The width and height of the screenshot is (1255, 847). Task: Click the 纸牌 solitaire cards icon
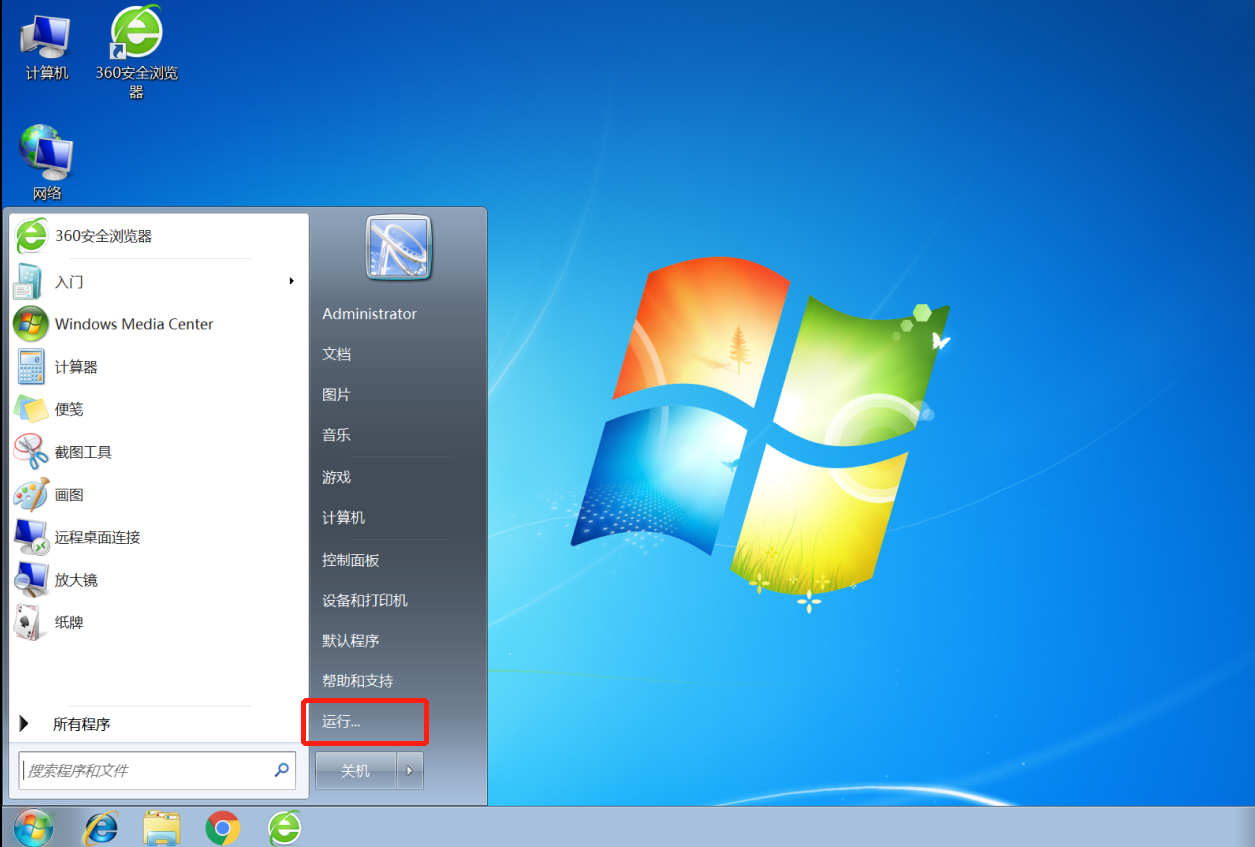[30, 622]
